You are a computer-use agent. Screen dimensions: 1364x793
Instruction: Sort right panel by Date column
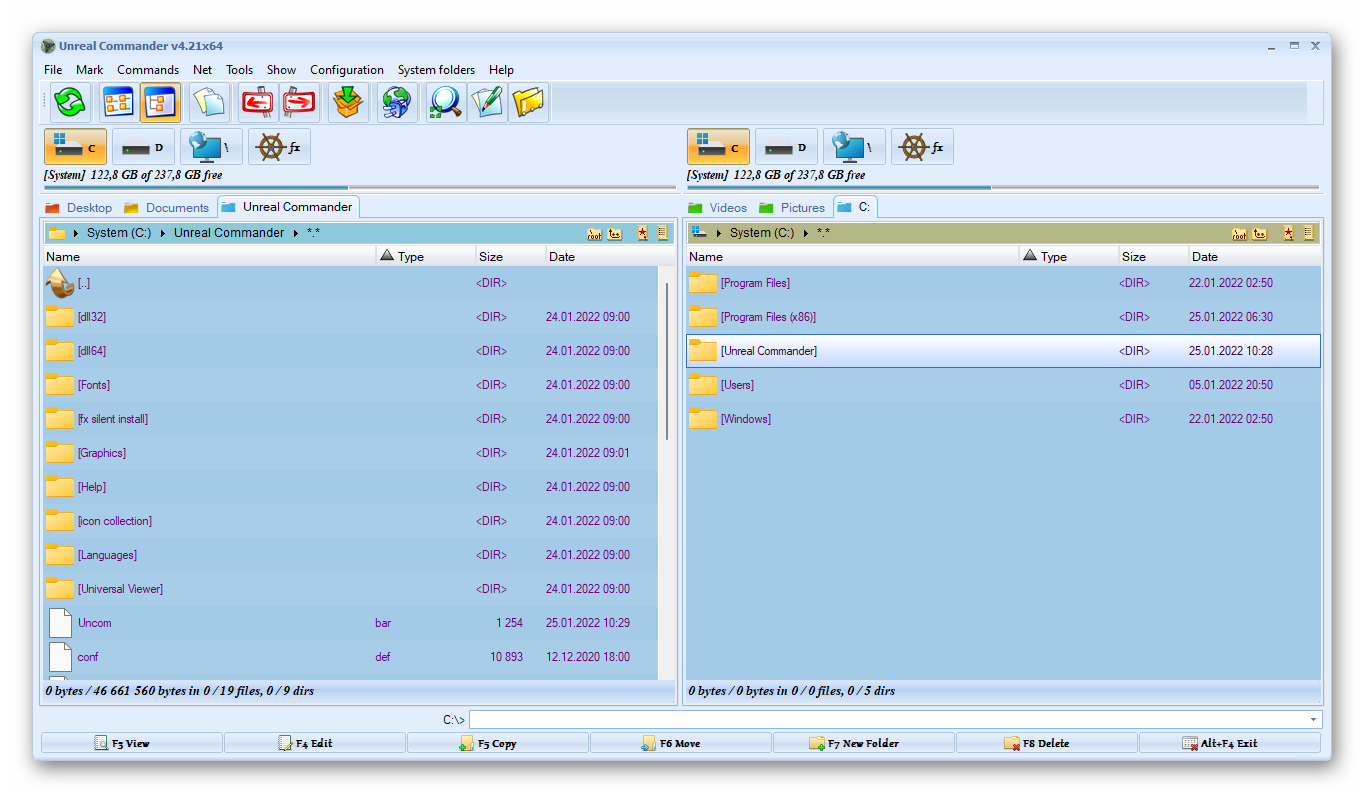point(1254,256)
